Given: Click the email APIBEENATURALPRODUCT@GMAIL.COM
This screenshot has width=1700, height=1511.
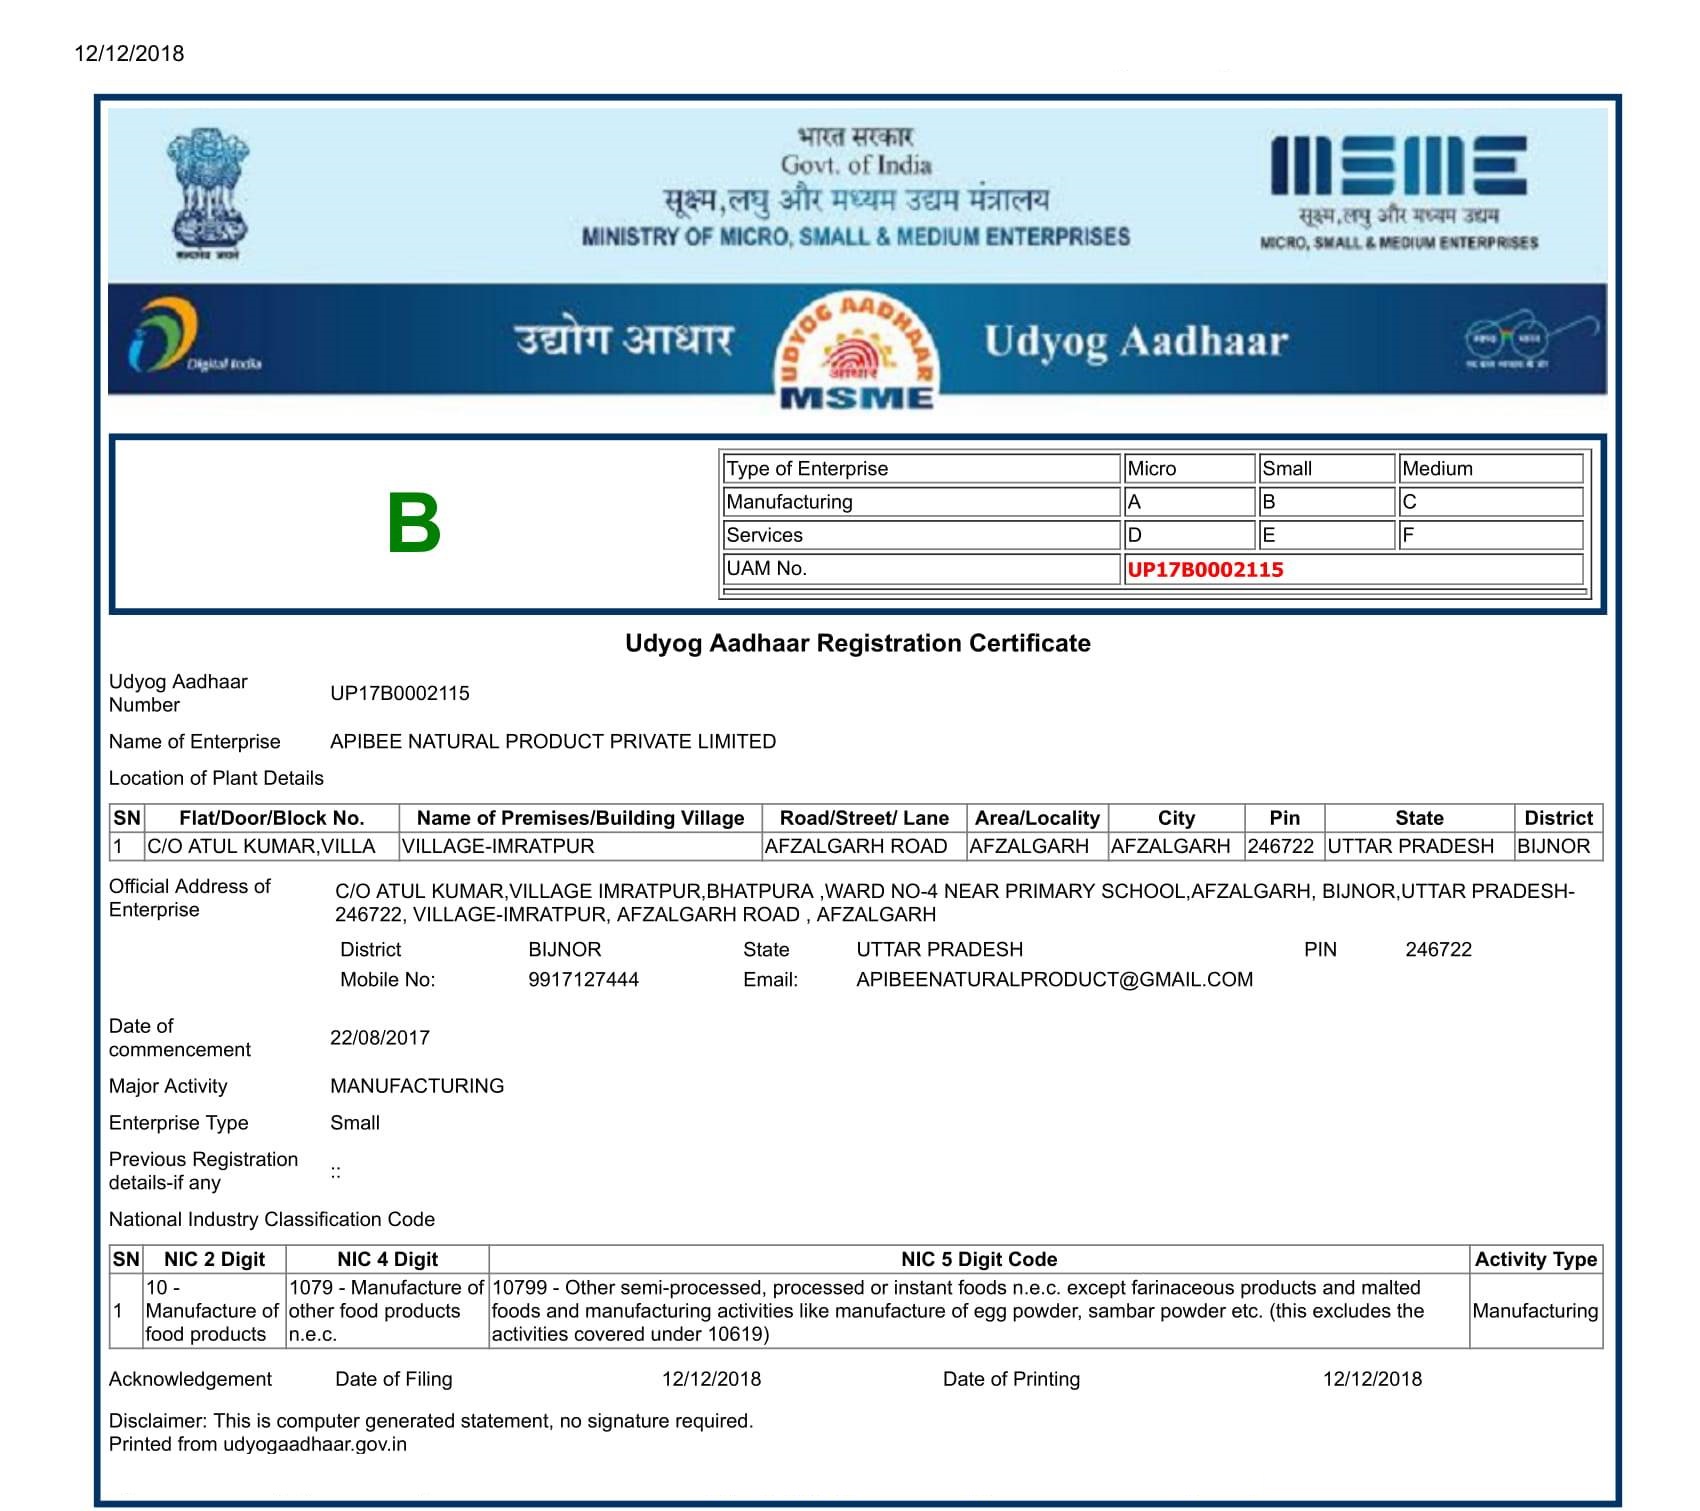Looking at the screenshot, I should point(1054,979).
